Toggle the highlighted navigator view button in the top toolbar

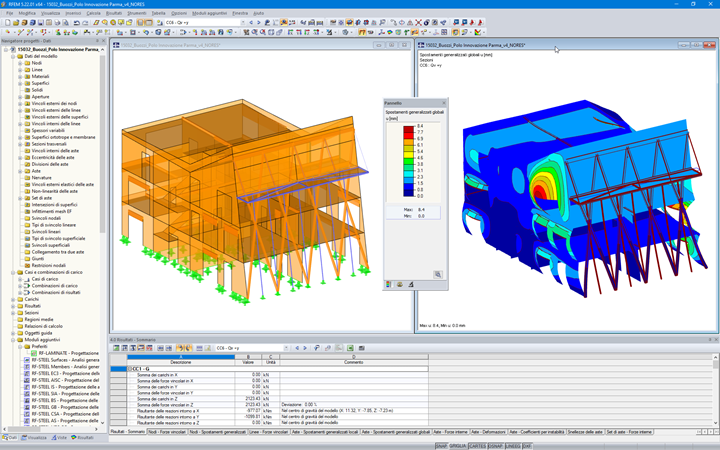(x=140, y=22)
